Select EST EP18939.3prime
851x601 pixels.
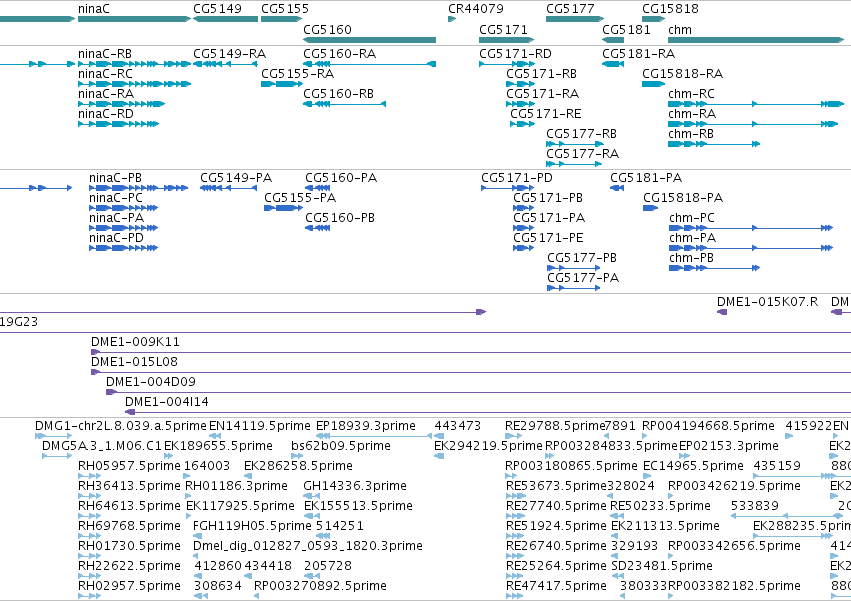click(x=374, y=436)
